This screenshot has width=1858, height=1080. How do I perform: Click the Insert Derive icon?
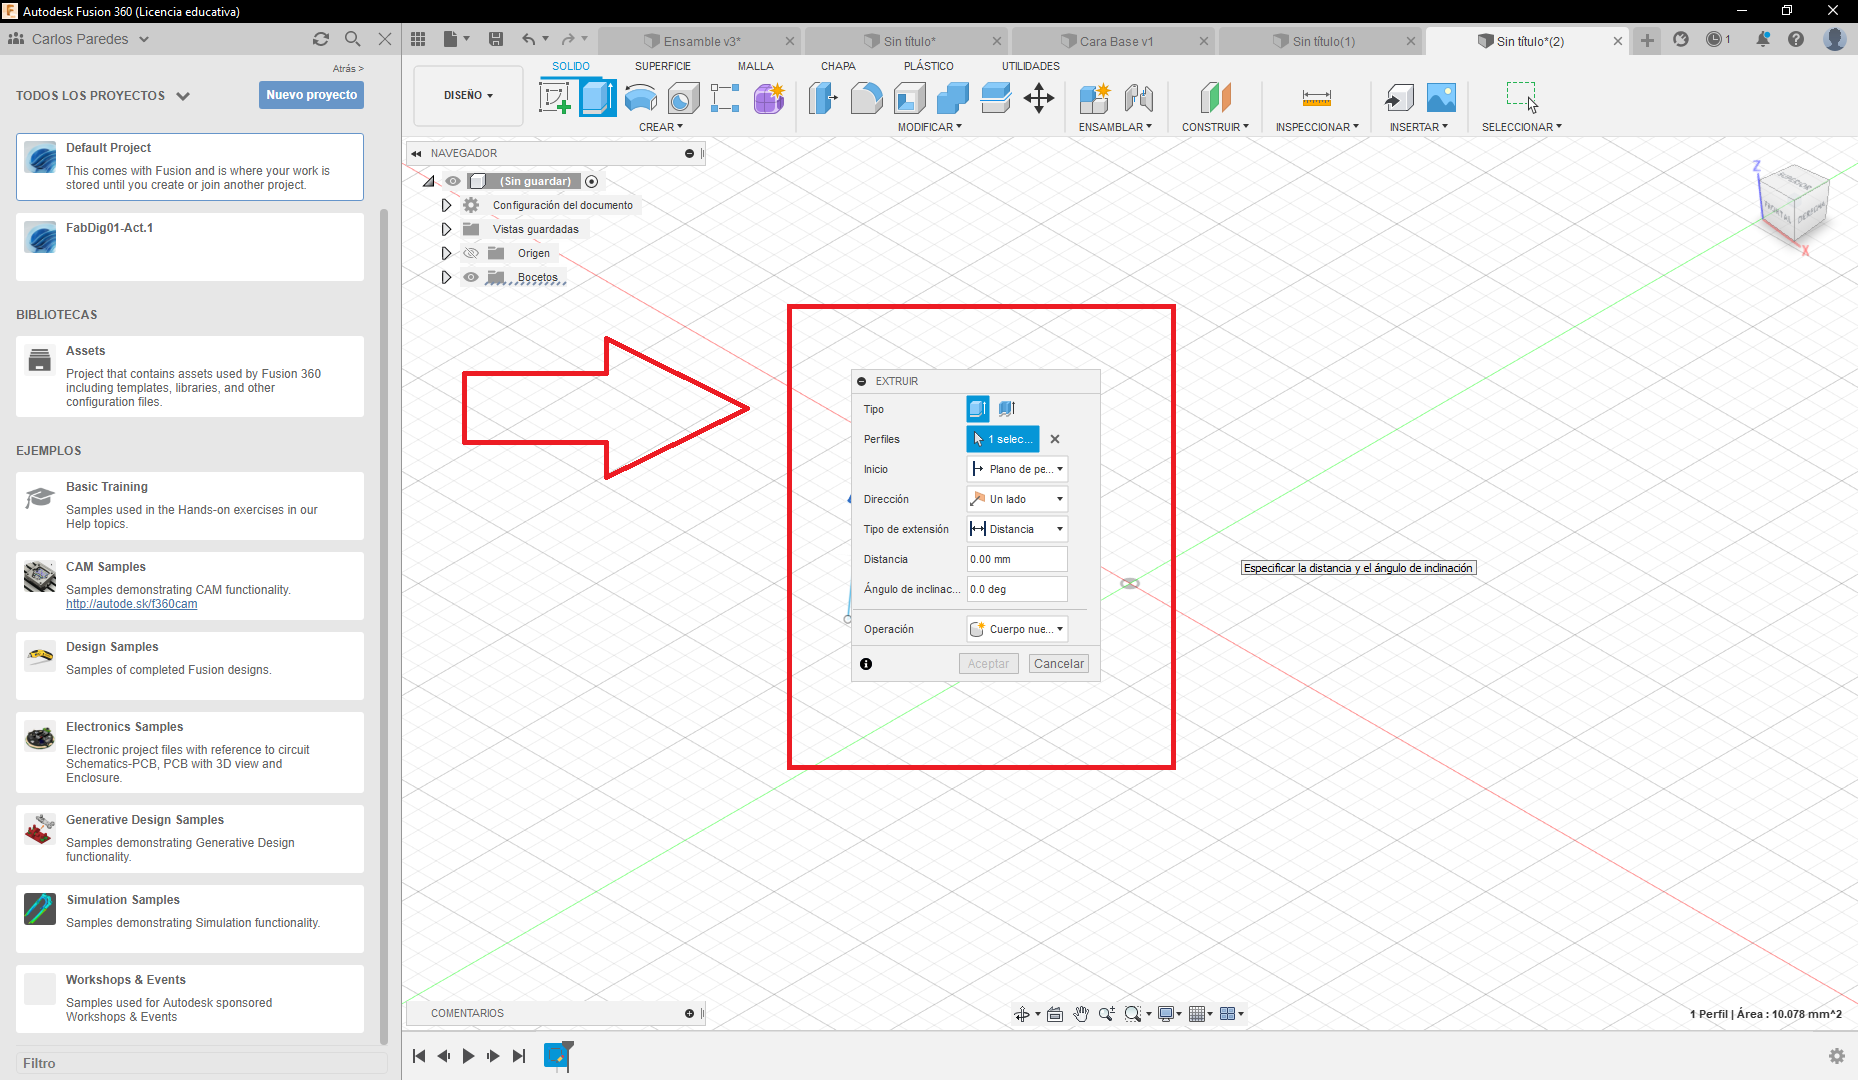1399,98
